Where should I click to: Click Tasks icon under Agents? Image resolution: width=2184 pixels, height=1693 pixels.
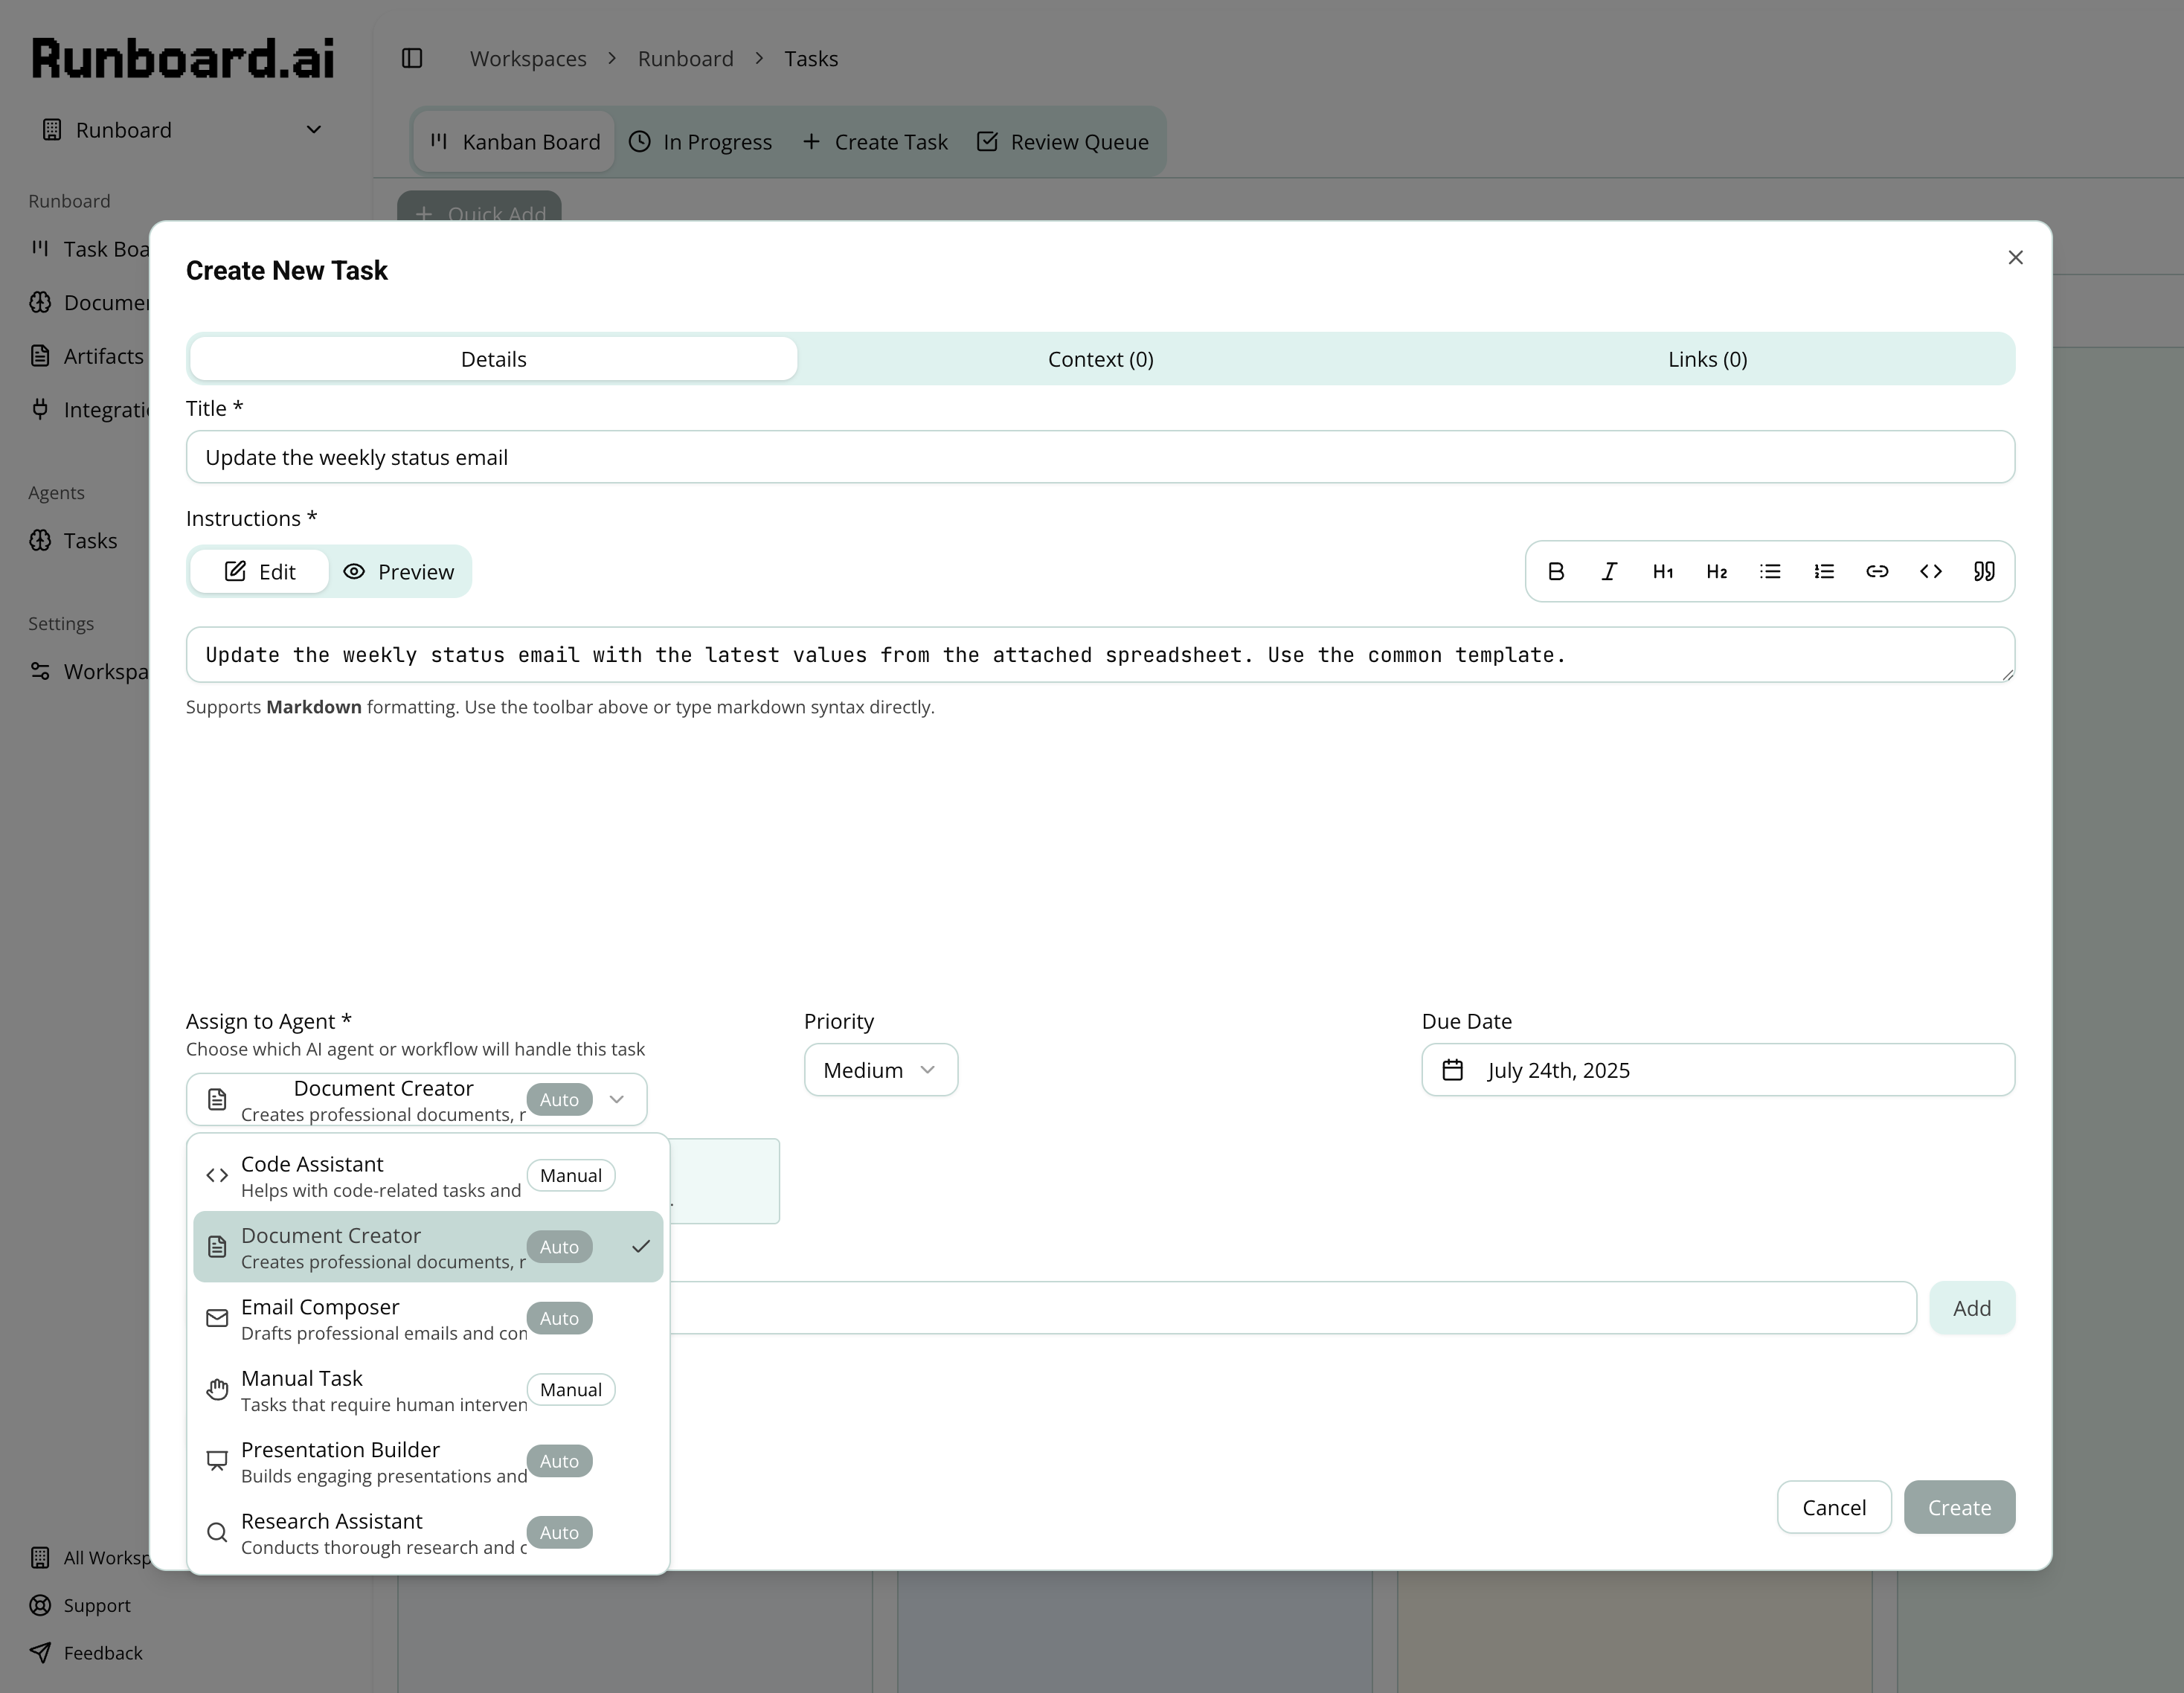(x=40, y=541)
